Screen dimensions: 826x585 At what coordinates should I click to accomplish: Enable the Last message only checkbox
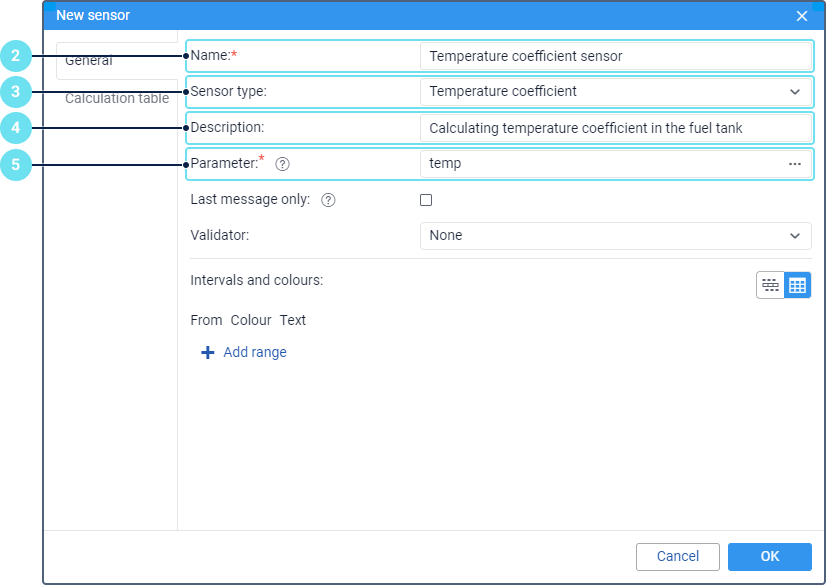[426, 200]
